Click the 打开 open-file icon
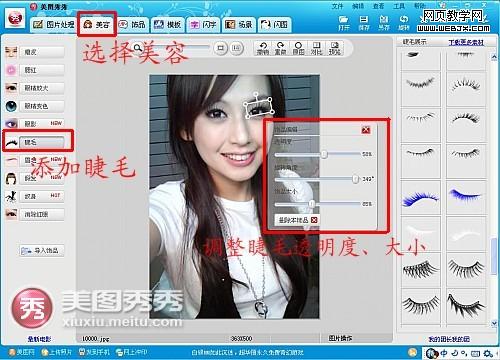This screenshot has height=360, width=500. coord(343,23)
